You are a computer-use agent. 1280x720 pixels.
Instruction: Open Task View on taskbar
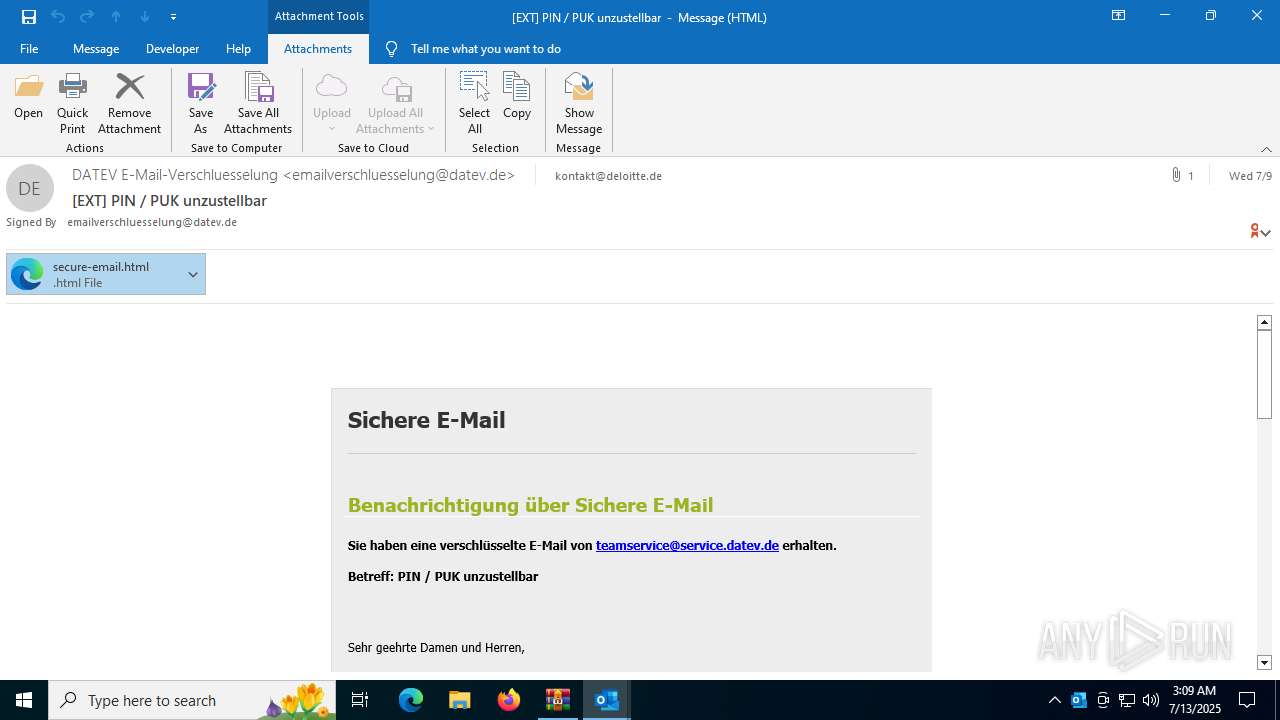(x=360, y=700)
